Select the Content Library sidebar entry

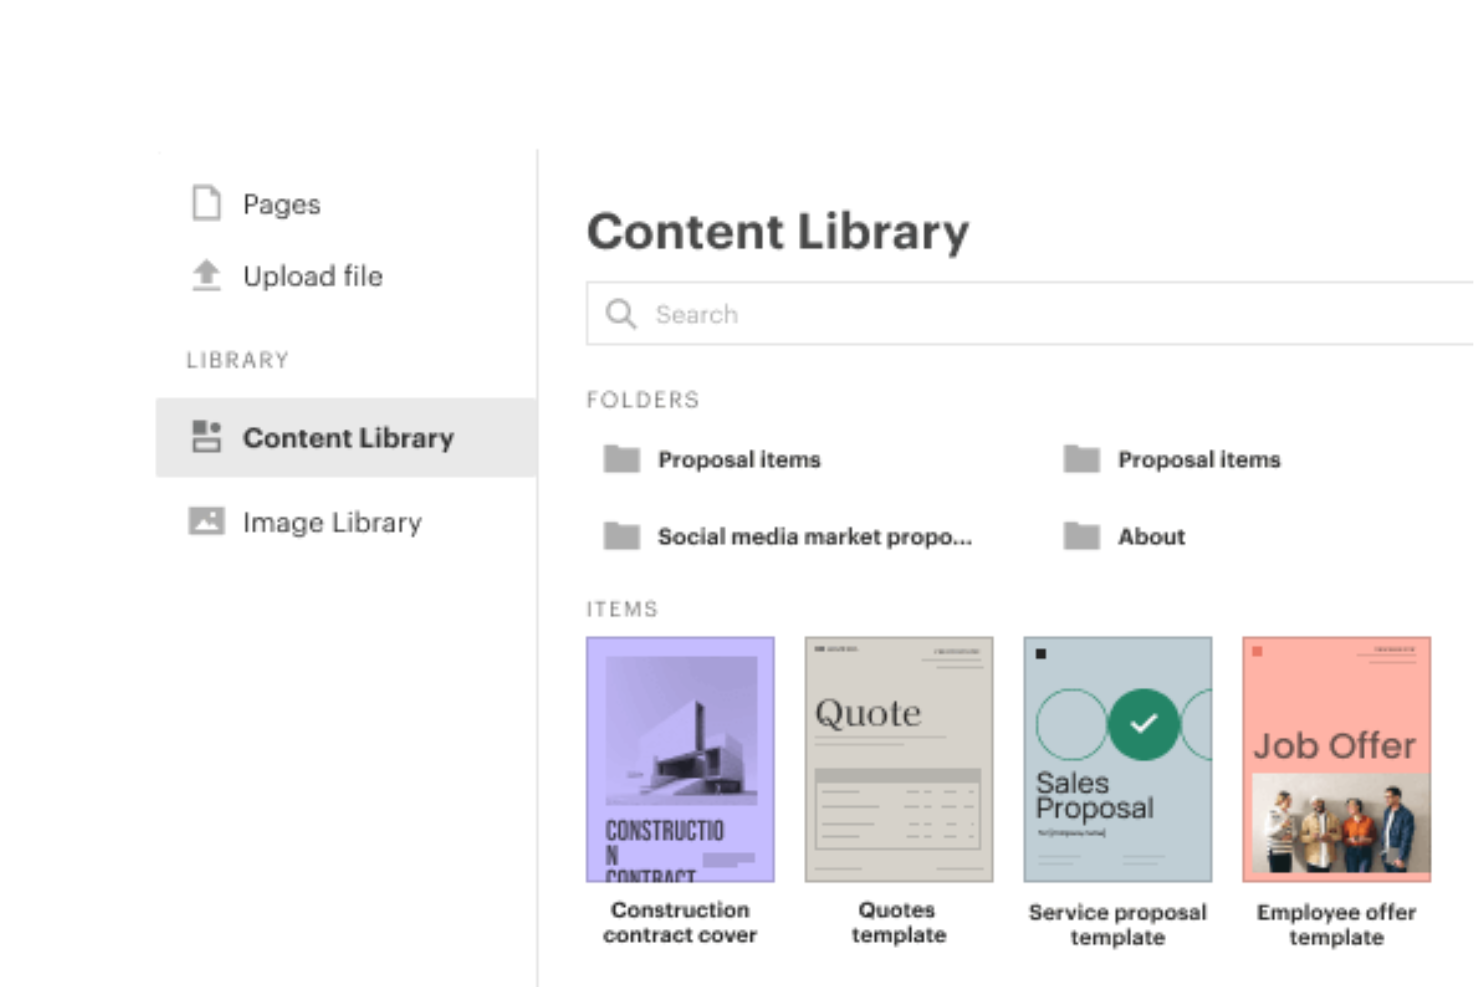tap(347, 437)
